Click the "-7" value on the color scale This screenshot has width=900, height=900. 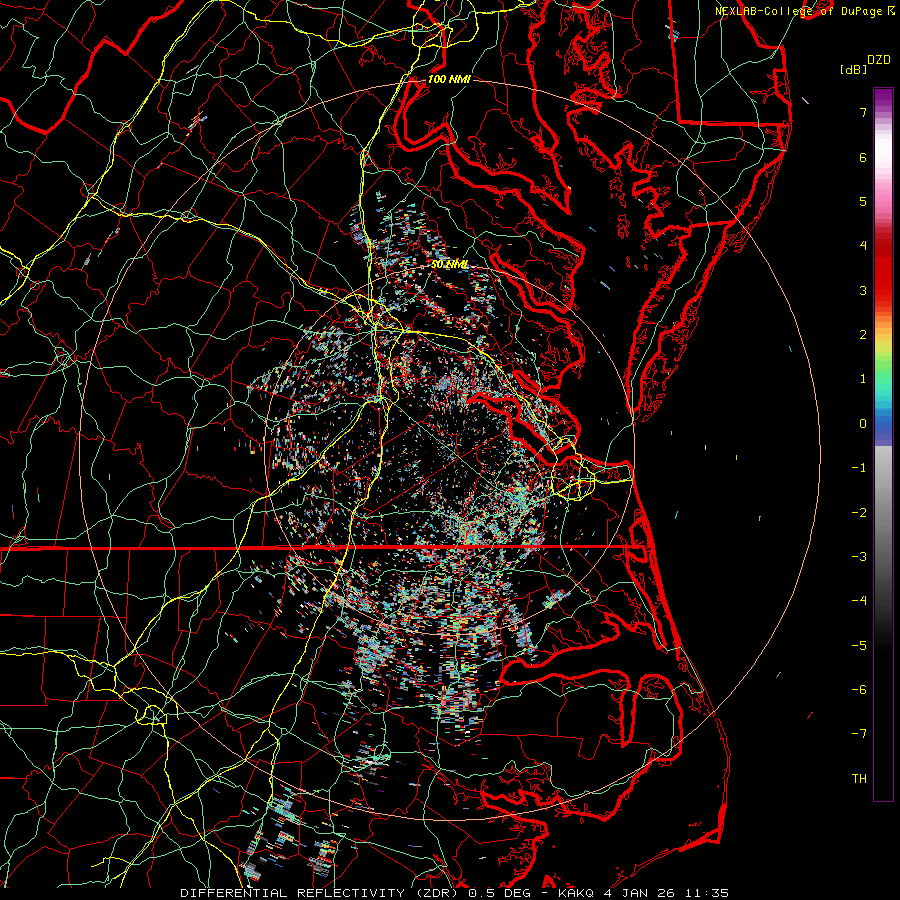click(859, 734)
